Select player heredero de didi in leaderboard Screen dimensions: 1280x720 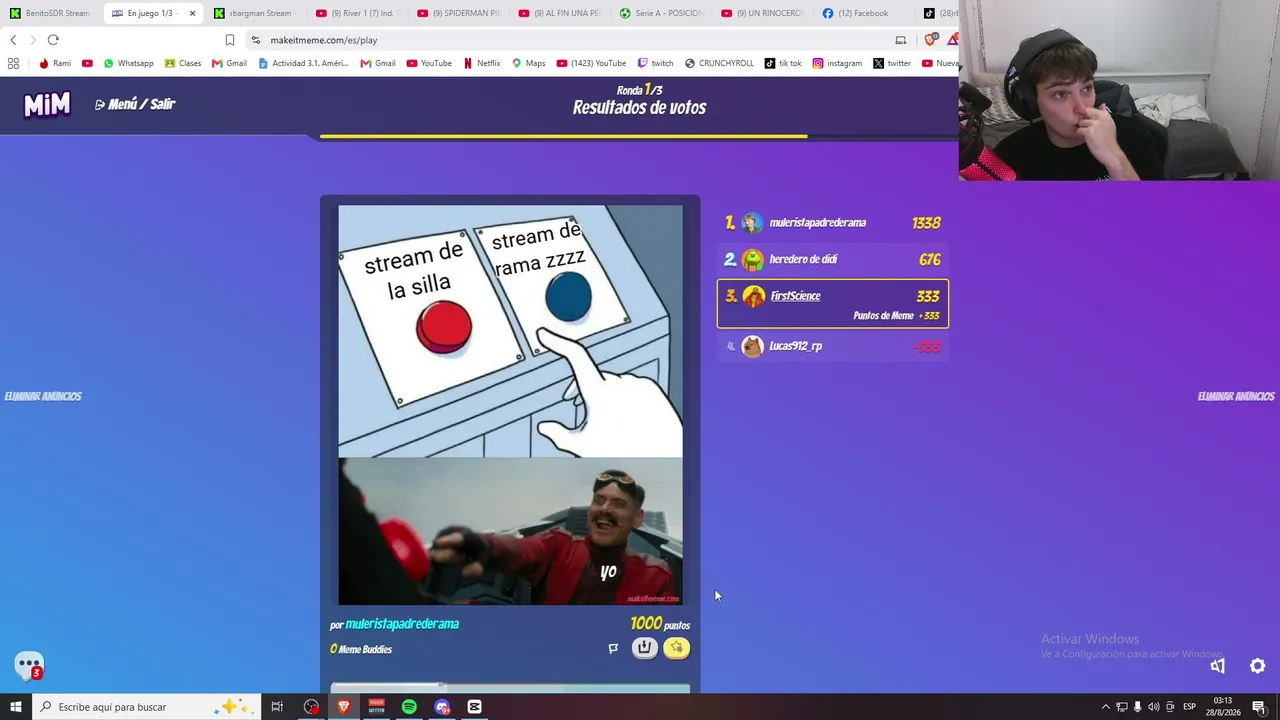pyautogui.click(x=833, y=260)
